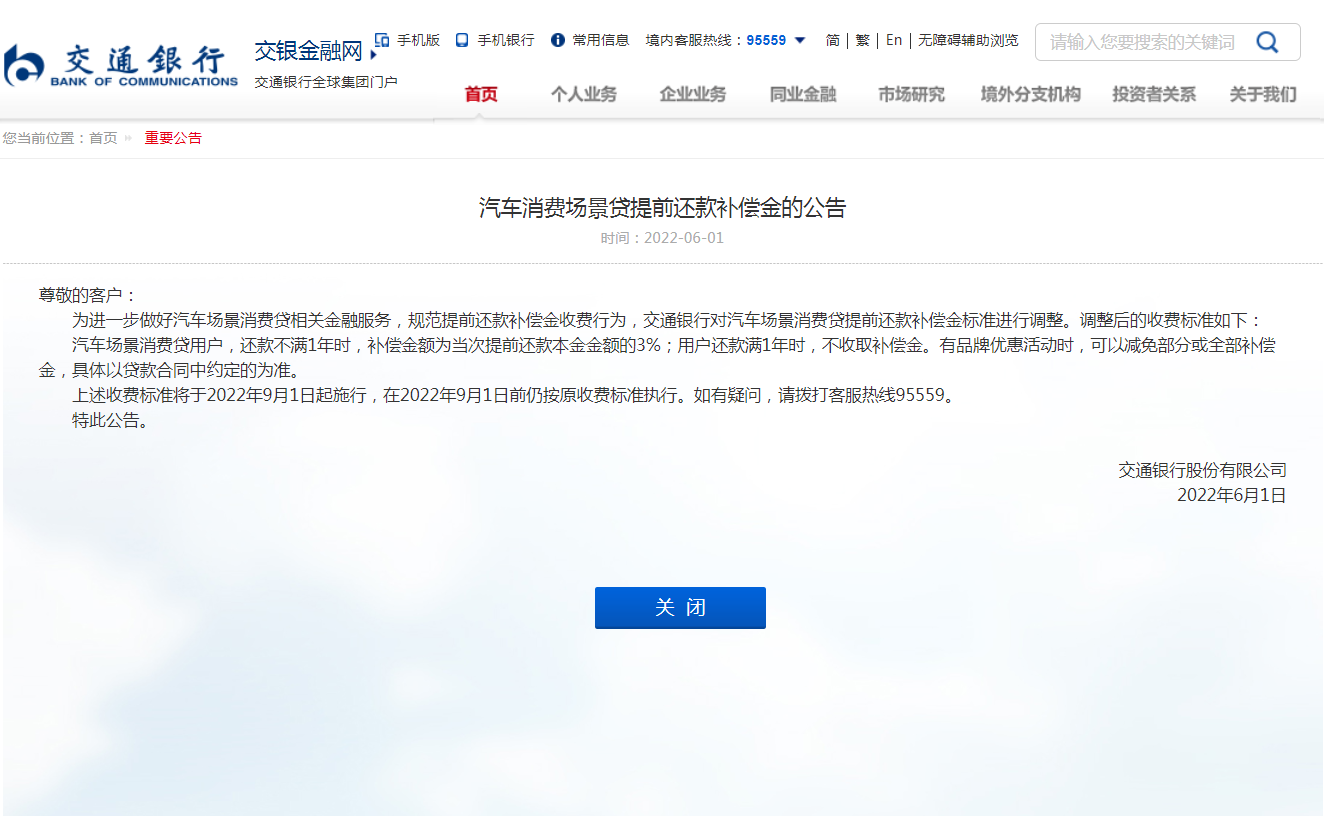Click the 手机版 link
1324x816 pixels.
coord(418,40)
